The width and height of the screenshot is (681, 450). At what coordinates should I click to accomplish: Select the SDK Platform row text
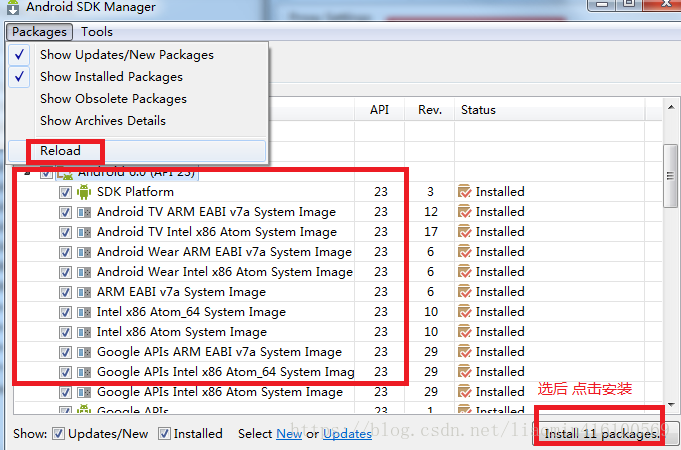(135, 192)
